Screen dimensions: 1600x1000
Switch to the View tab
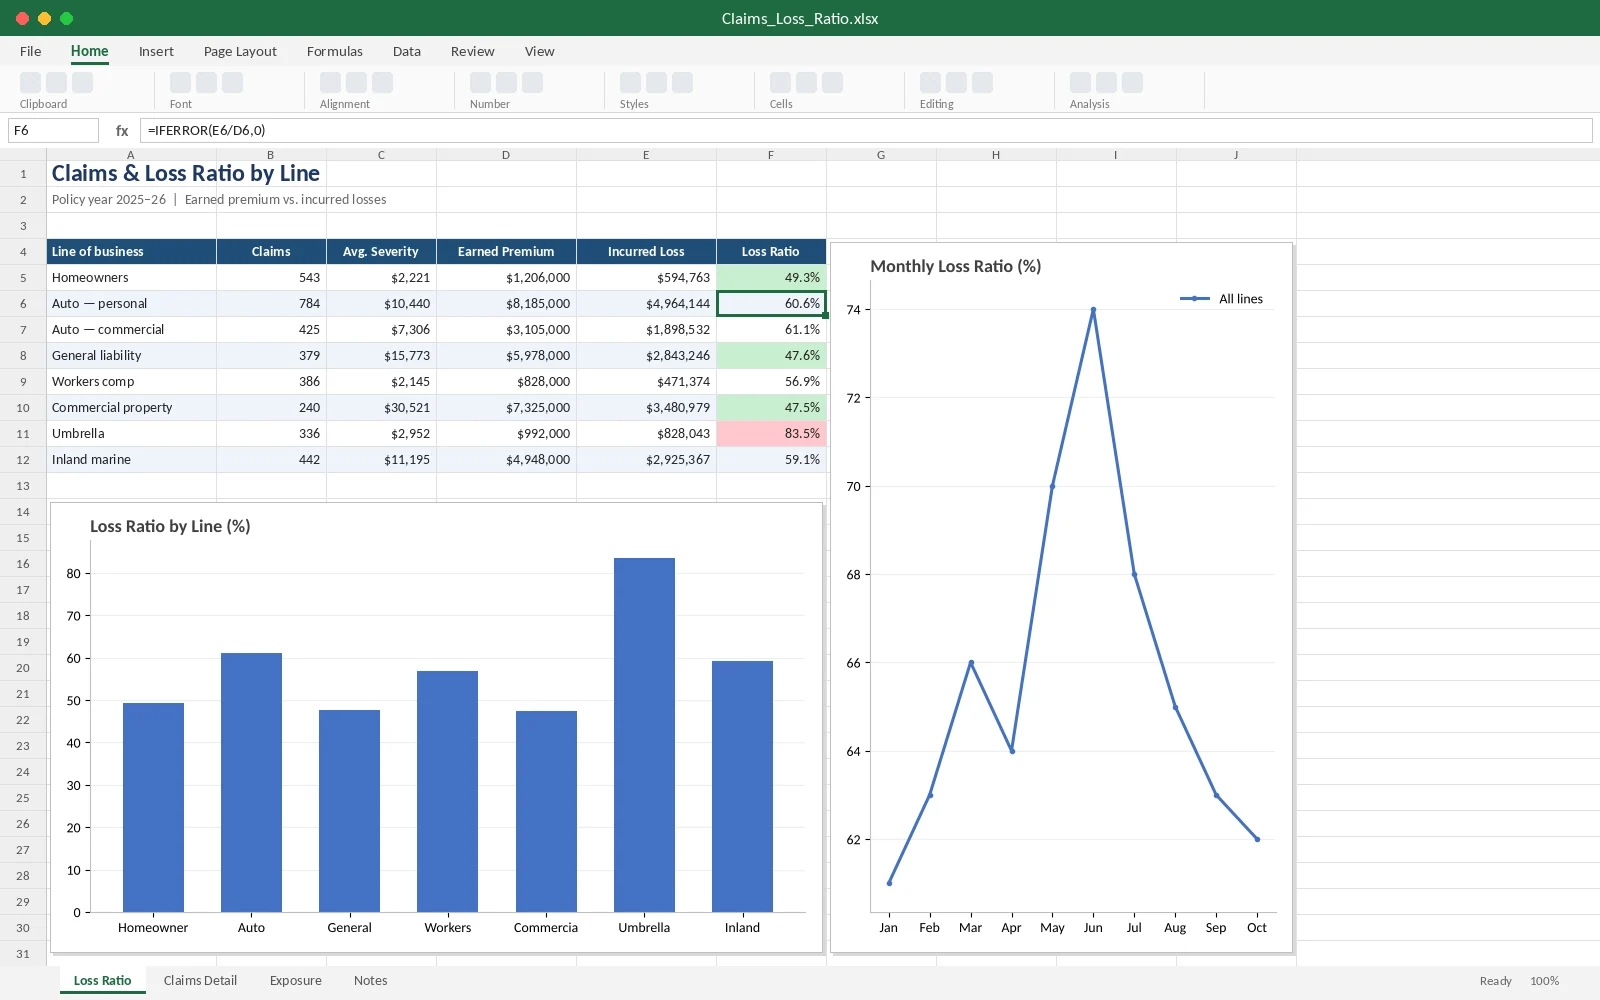pyautogui.click(x=540, y=51)
